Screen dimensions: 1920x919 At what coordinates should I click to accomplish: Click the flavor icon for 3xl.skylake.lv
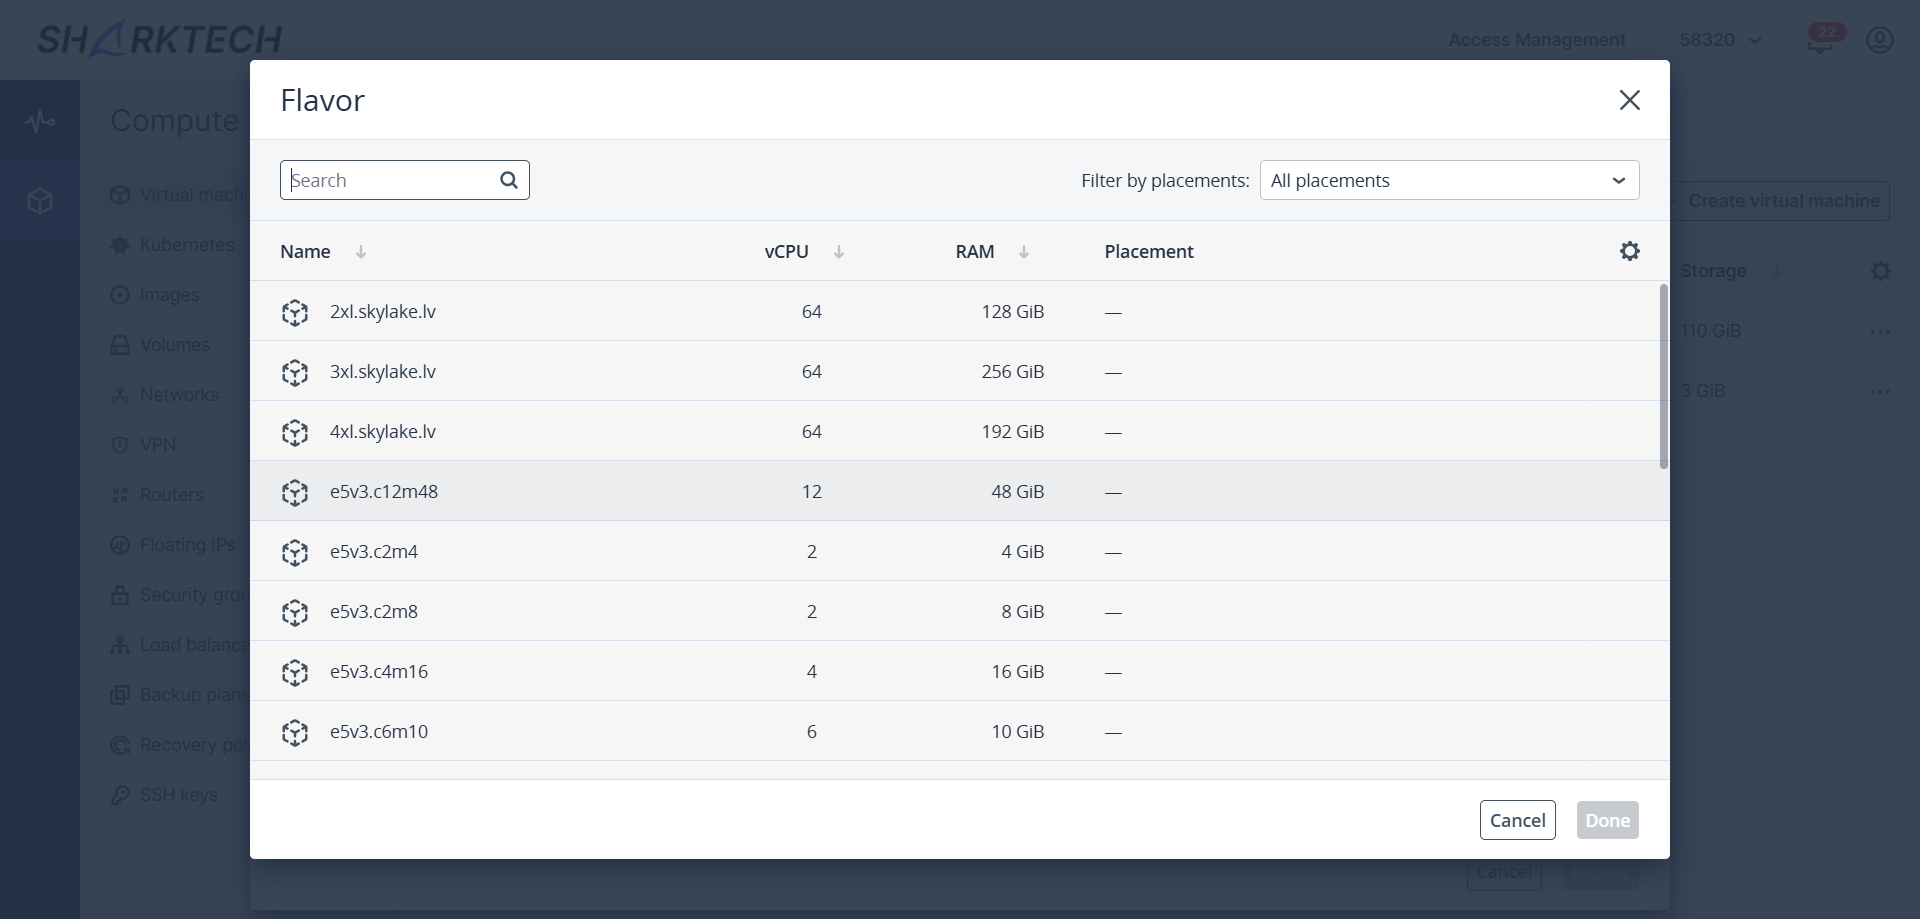(295, 372)
